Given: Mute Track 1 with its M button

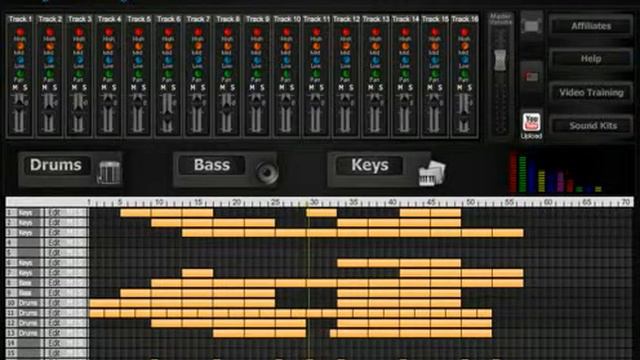Looking at the screenshot, I should tap(15, 88).
